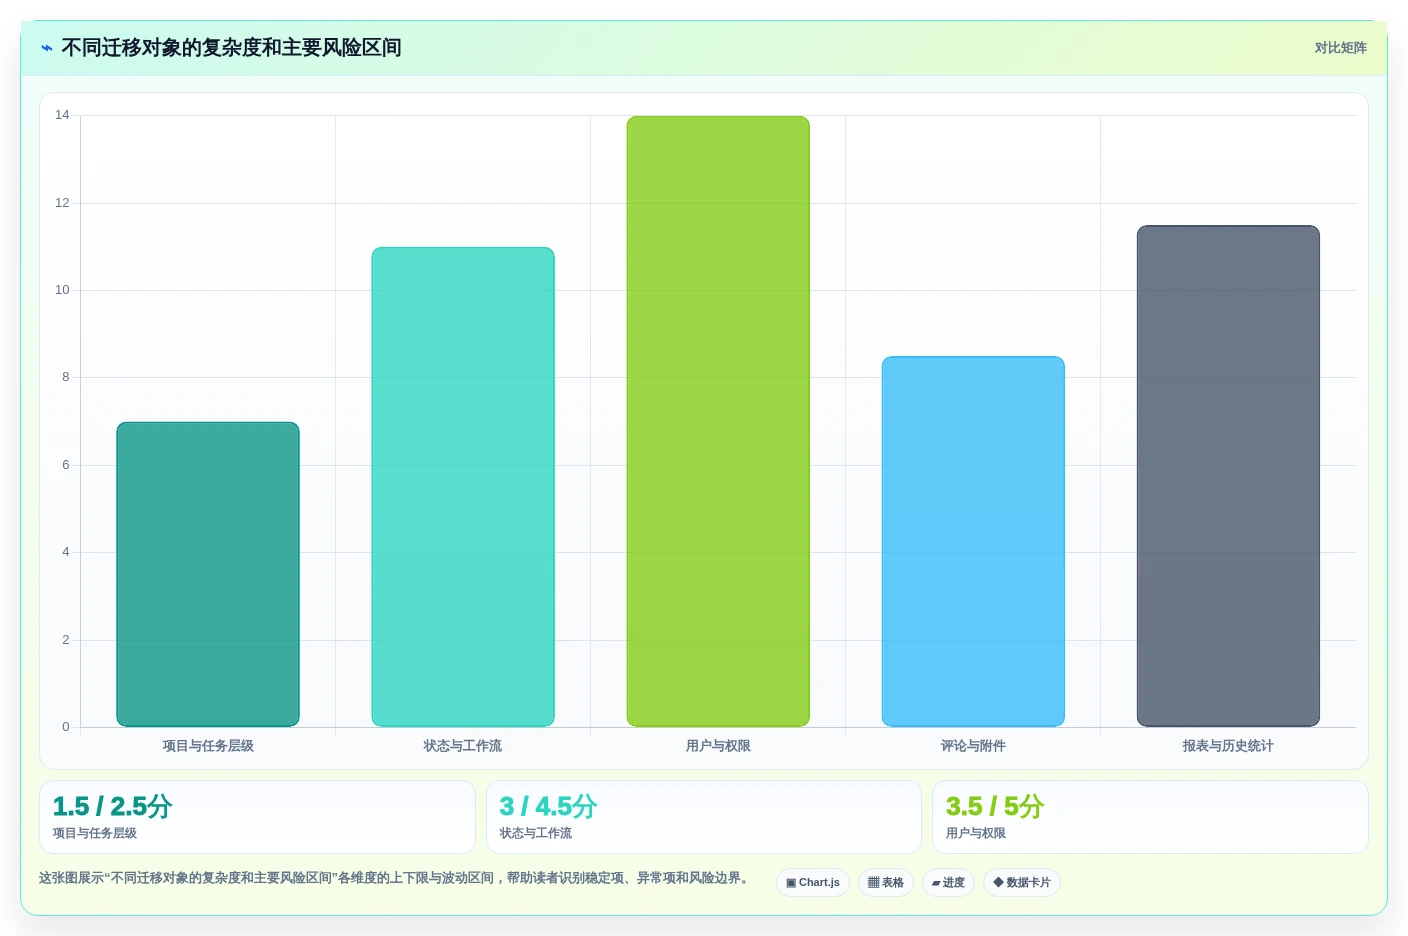1408x936 pixels.
Task: Click the 评论与附件 axis label
Action: (973, 746)
